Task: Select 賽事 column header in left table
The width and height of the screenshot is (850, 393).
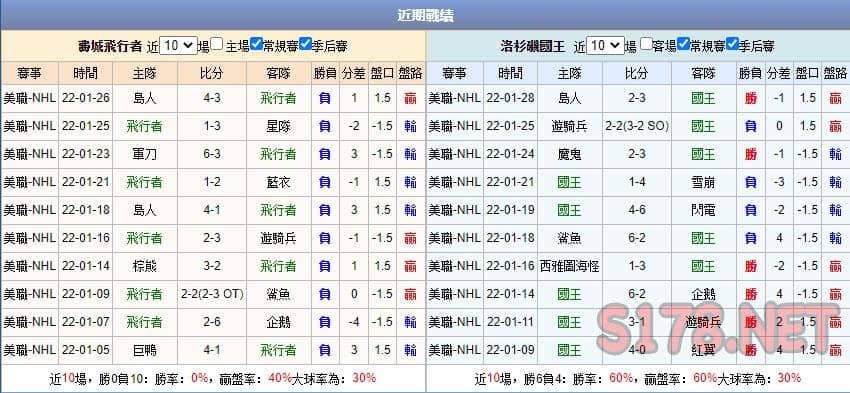Action: [29, 73]
